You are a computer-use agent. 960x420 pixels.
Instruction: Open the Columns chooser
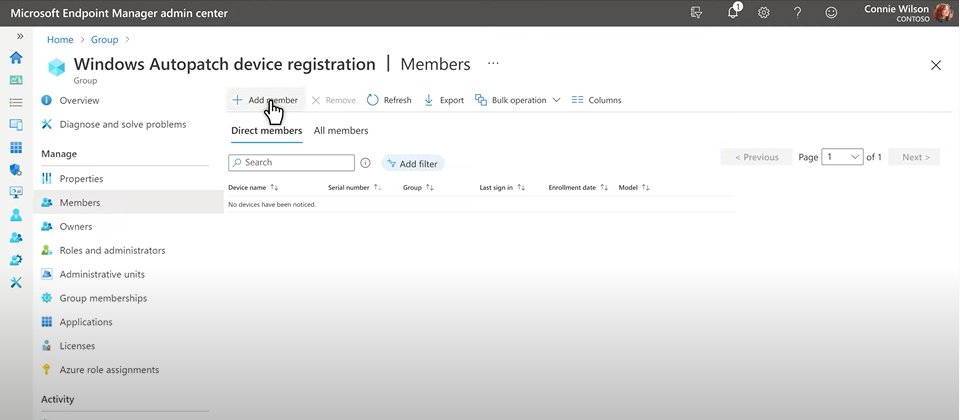(x=596, y=100)
